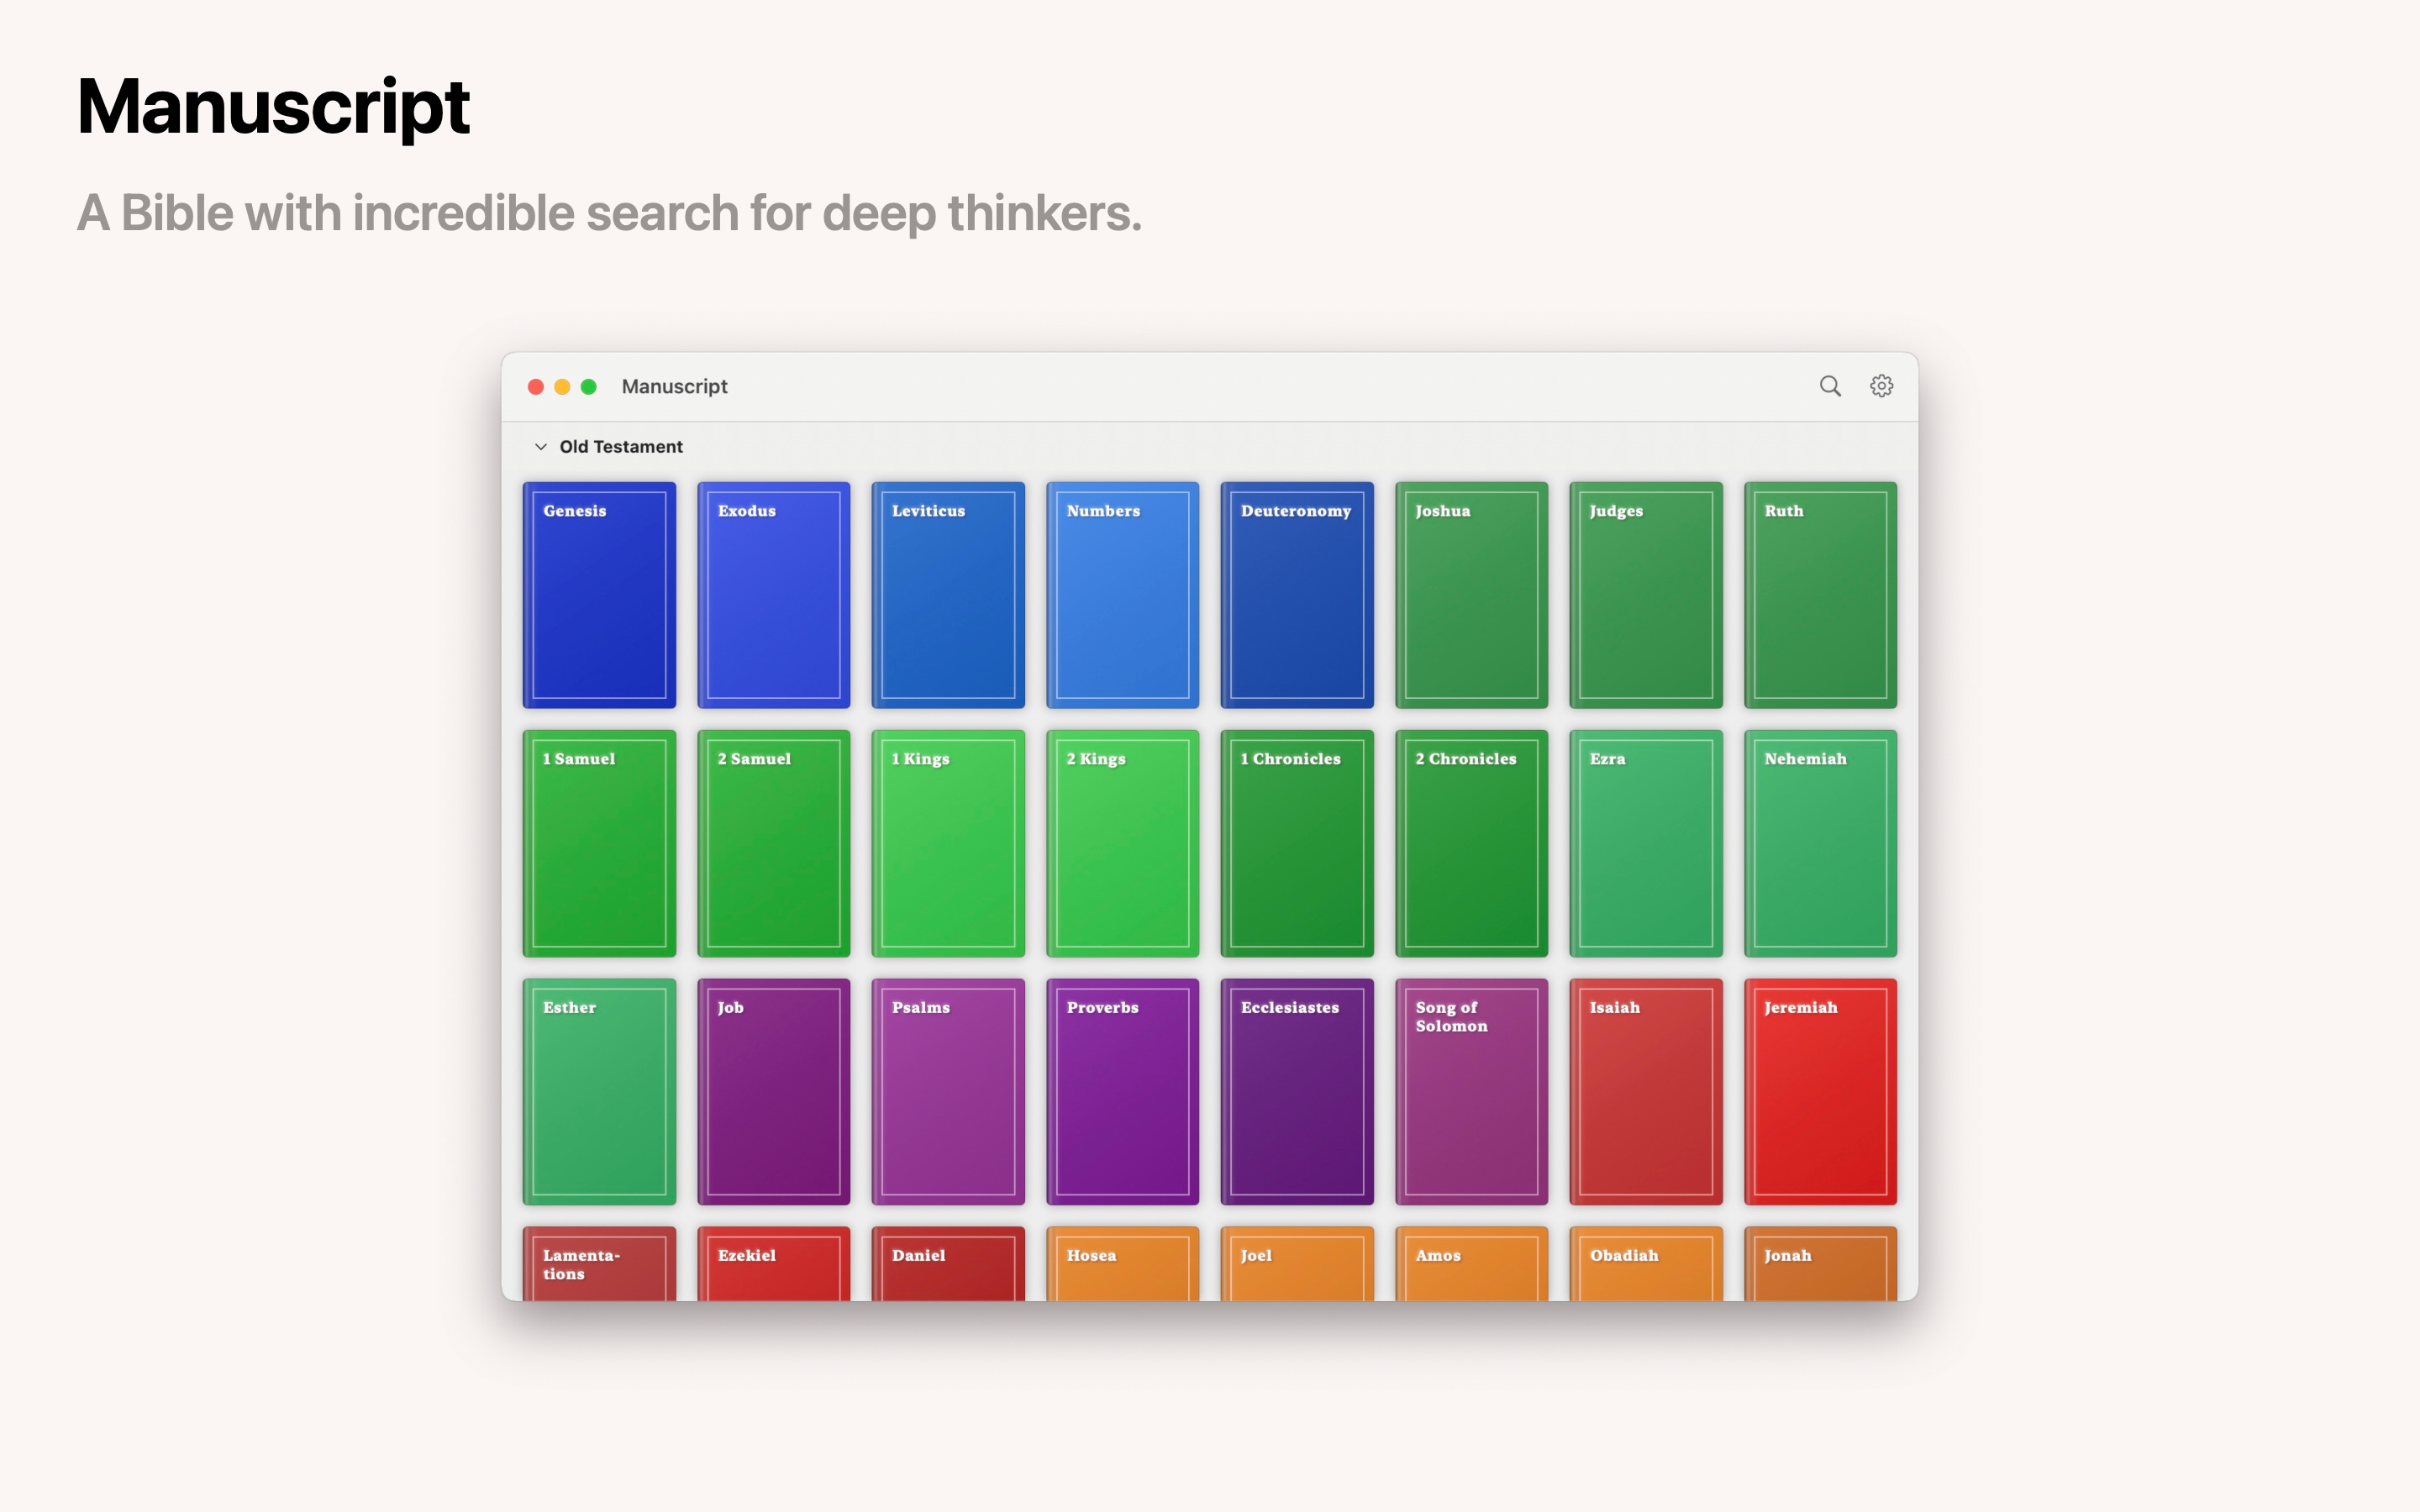Viewport: 2420px width, 1512px height.
Task: Open the settings gear icon
Action: point(1882,386)
